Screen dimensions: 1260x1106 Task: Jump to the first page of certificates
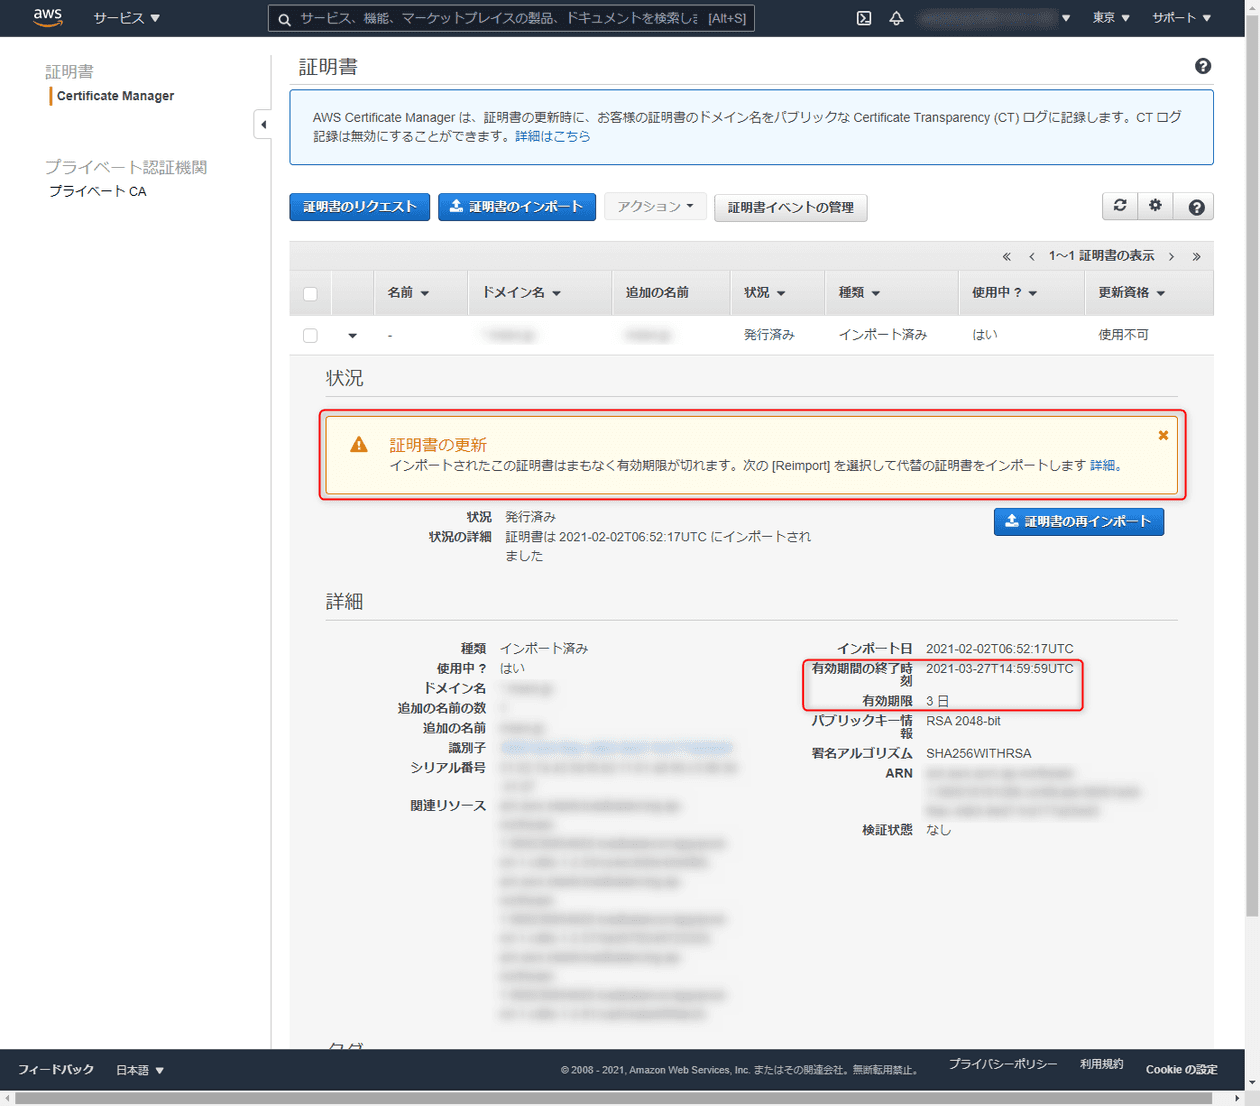pyautogui.click(x=1006, y=255)
